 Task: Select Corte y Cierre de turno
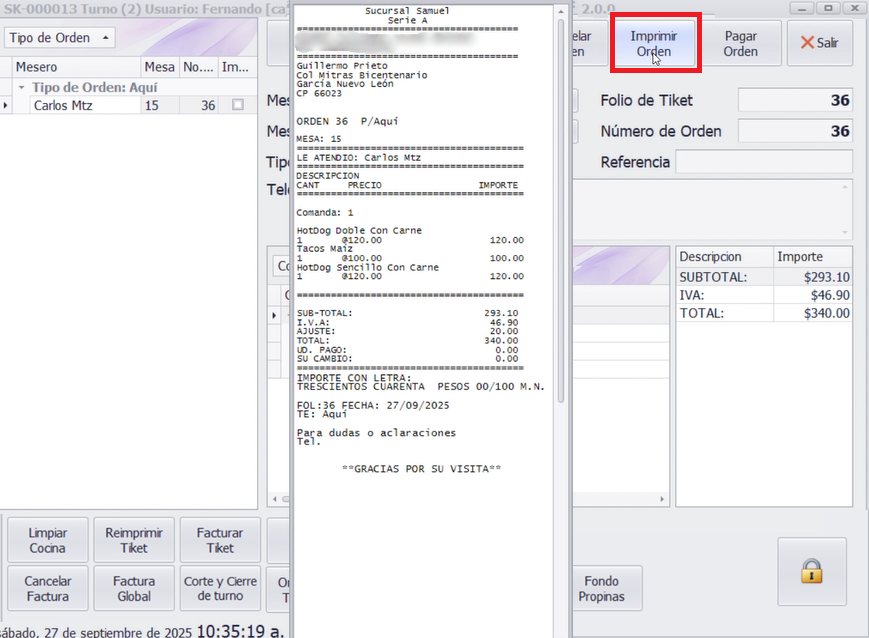[220, 588]
